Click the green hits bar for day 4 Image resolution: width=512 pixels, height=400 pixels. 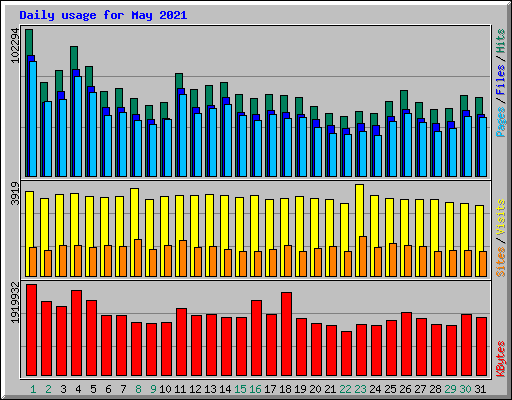pyautogui.click(x=74, y=58)
